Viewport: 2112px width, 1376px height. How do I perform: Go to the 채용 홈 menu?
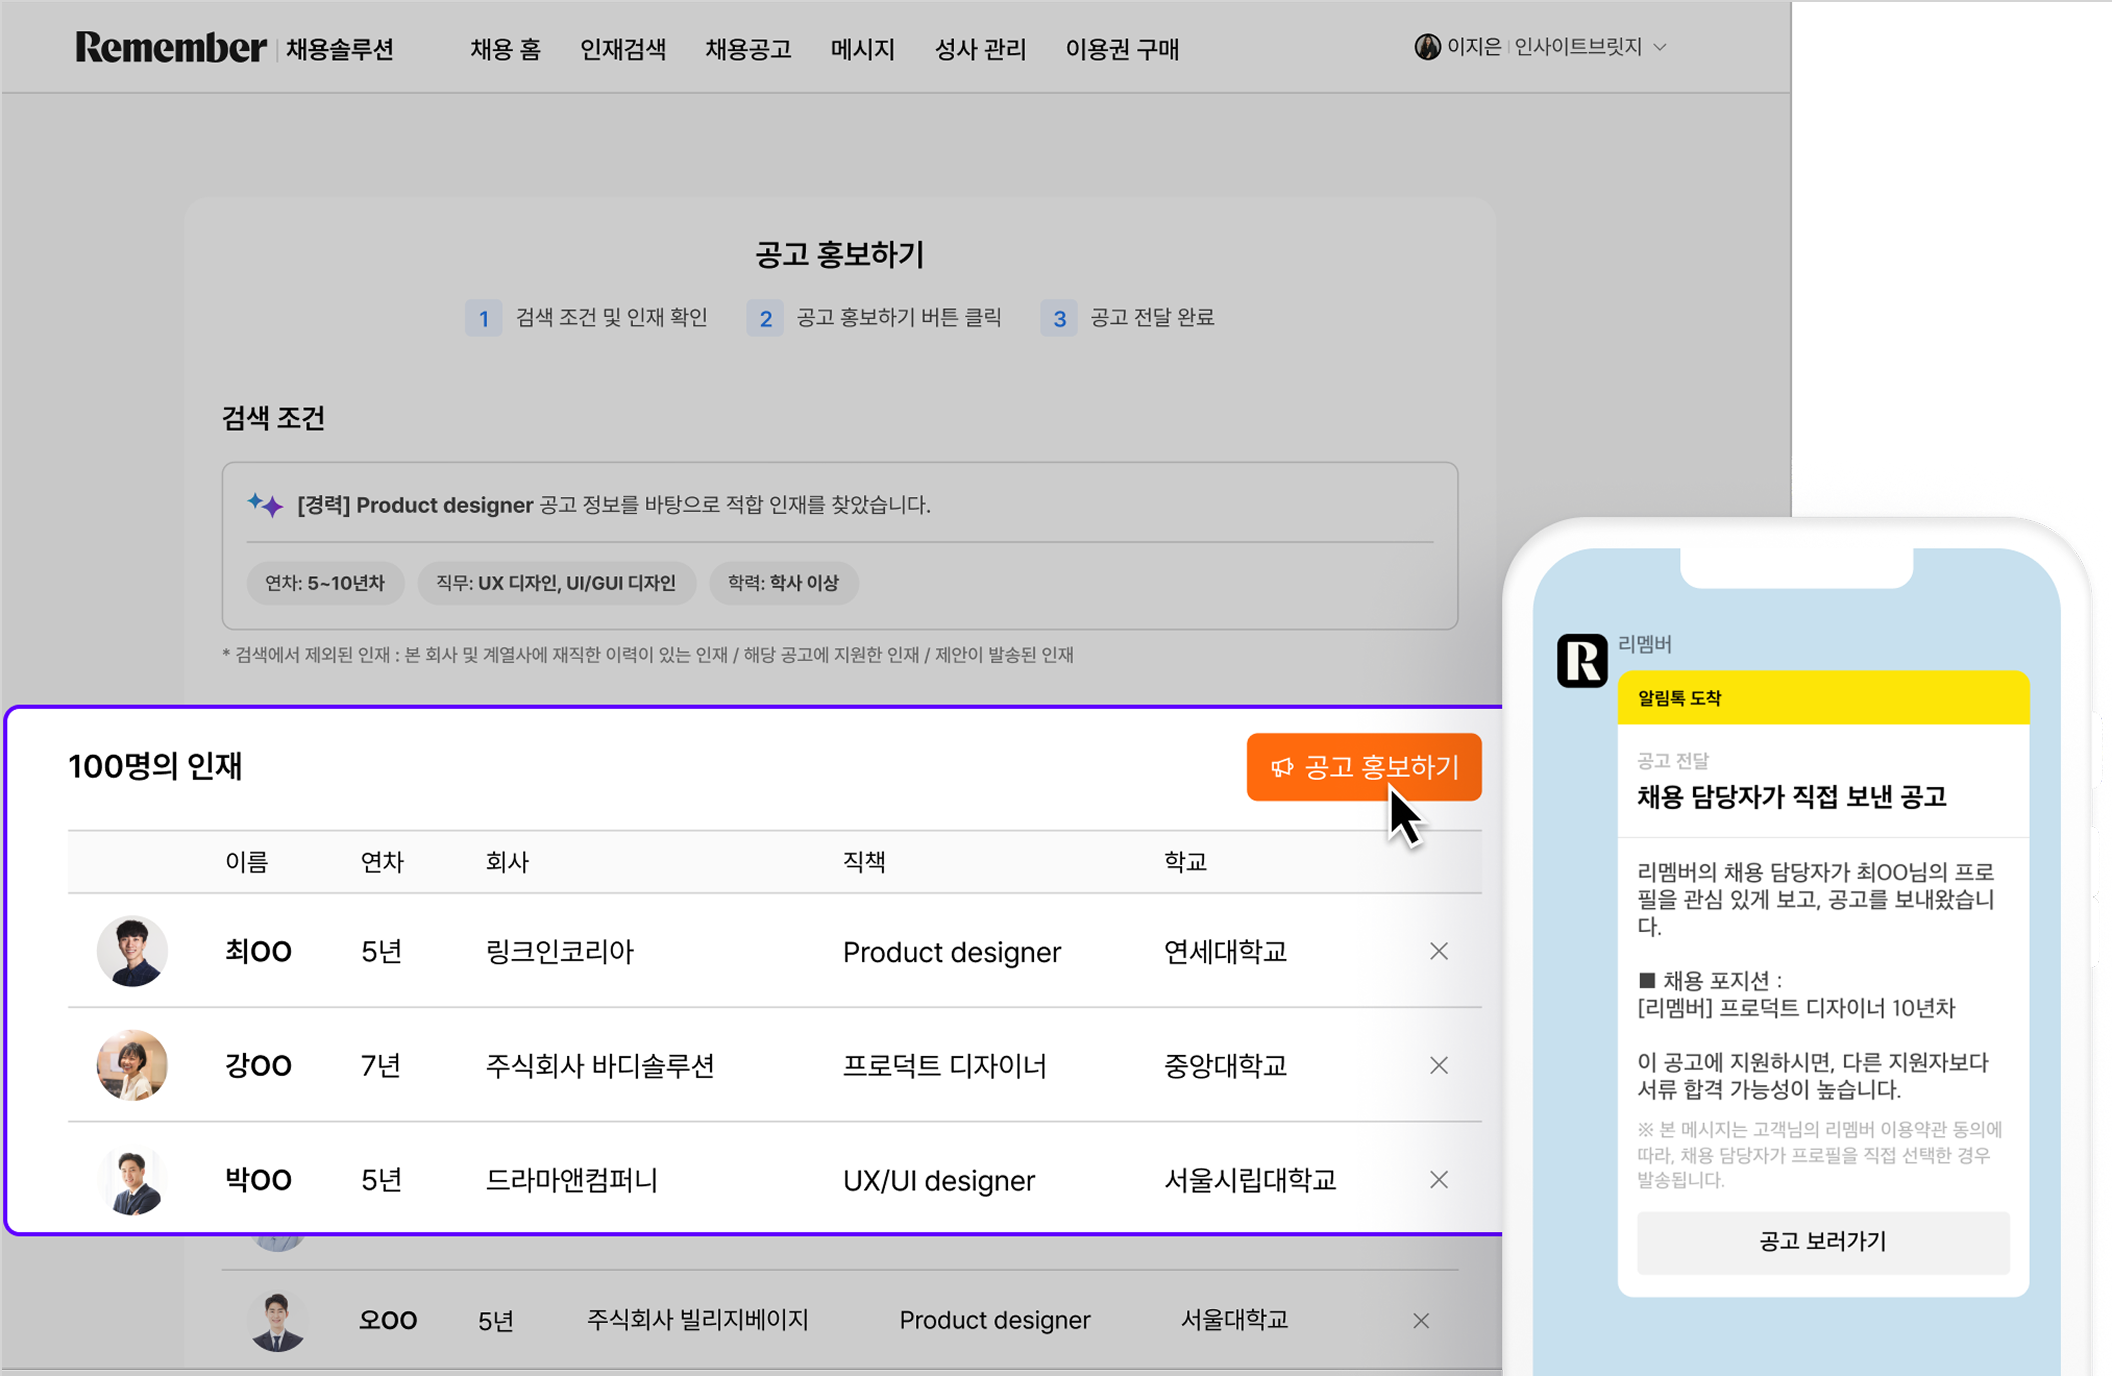coord(505,49)
